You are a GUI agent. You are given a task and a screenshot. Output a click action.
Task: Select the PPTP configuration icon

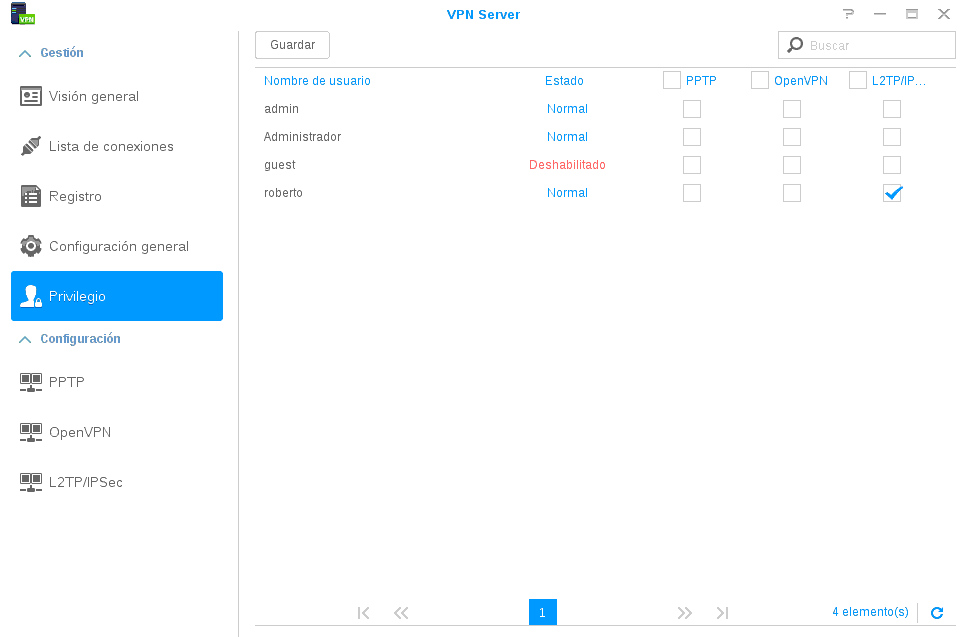(x=31, y=382)
